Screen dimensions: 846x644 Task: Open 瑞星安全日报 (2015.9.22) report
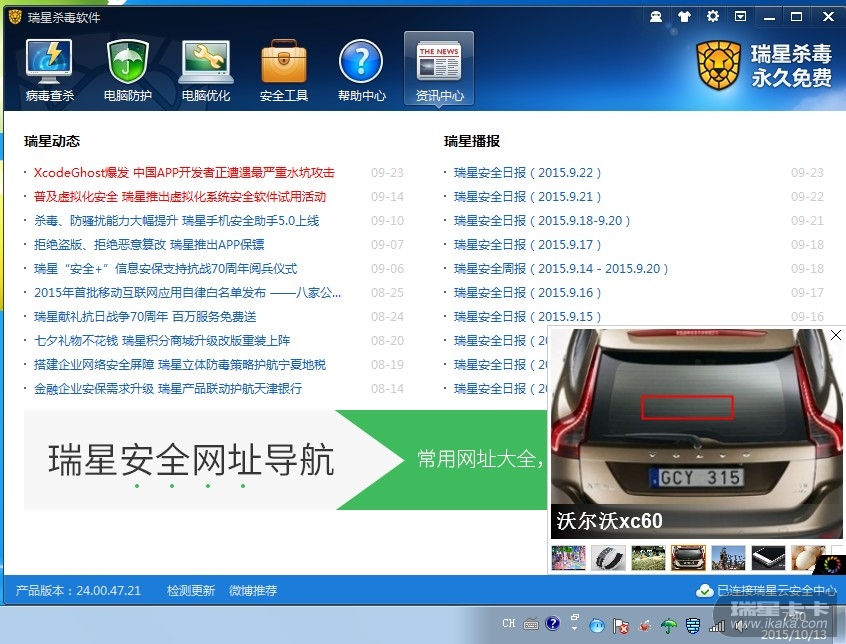coord(527,173)
